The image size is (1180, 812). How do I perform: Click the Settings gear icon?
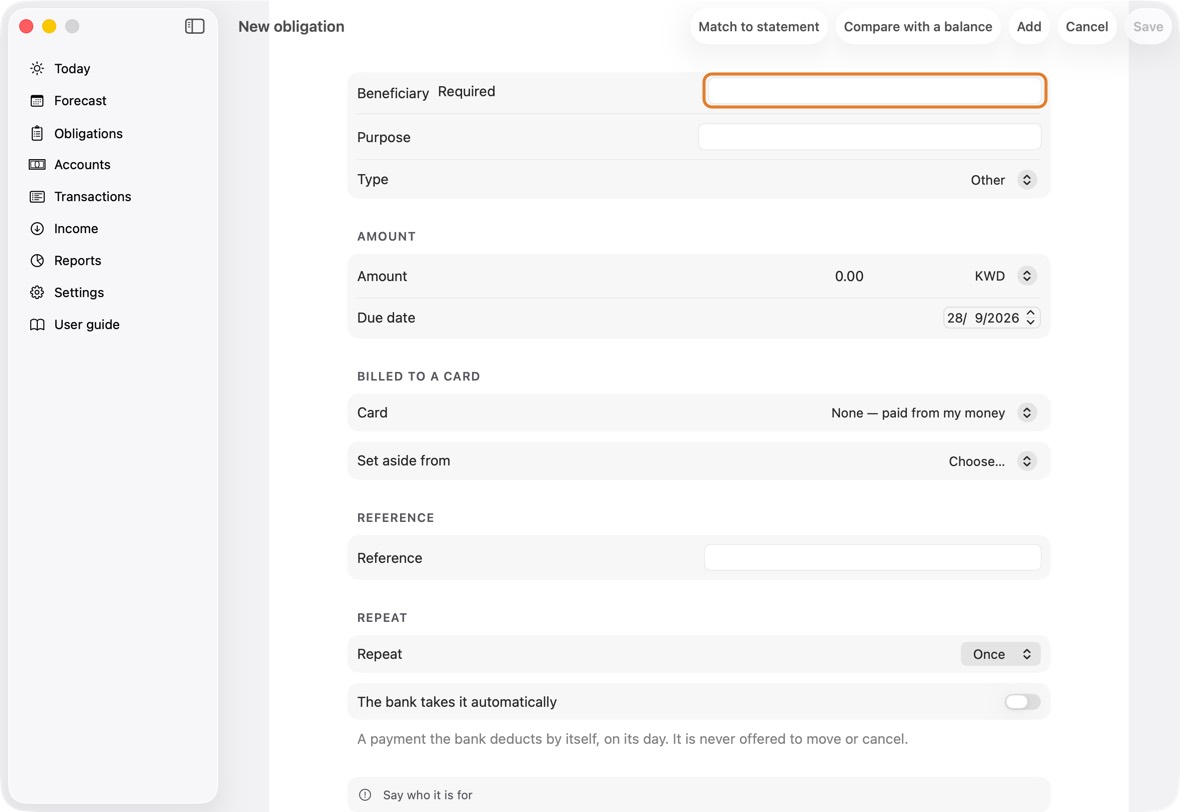point(37,293)
